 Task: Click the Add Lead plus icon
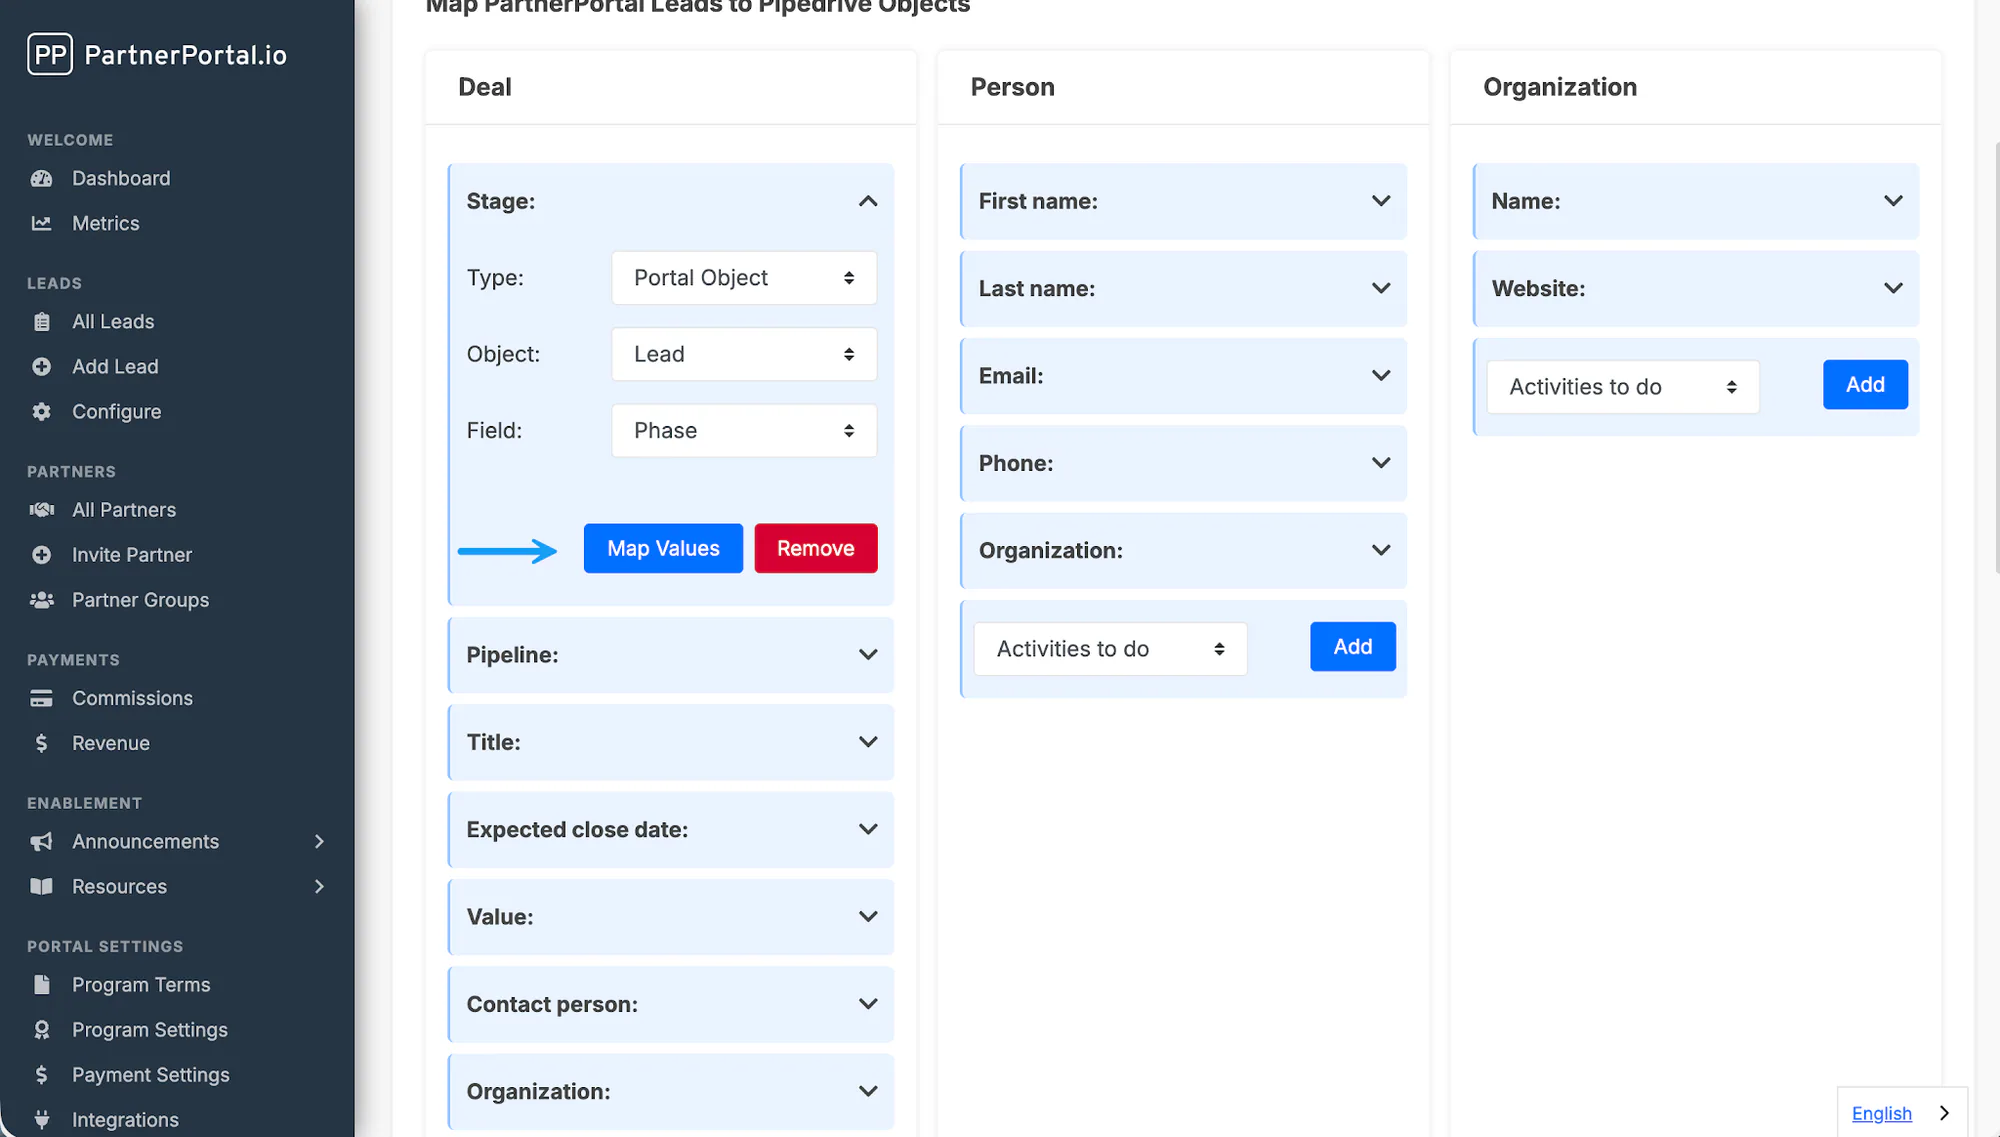point(41,366)
